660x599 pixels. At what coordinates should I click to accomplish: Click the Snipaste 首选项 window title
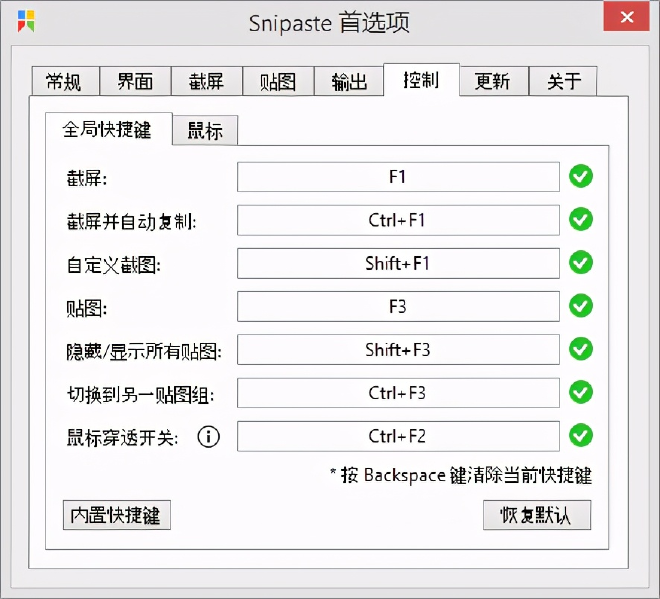tap(329, 22)
